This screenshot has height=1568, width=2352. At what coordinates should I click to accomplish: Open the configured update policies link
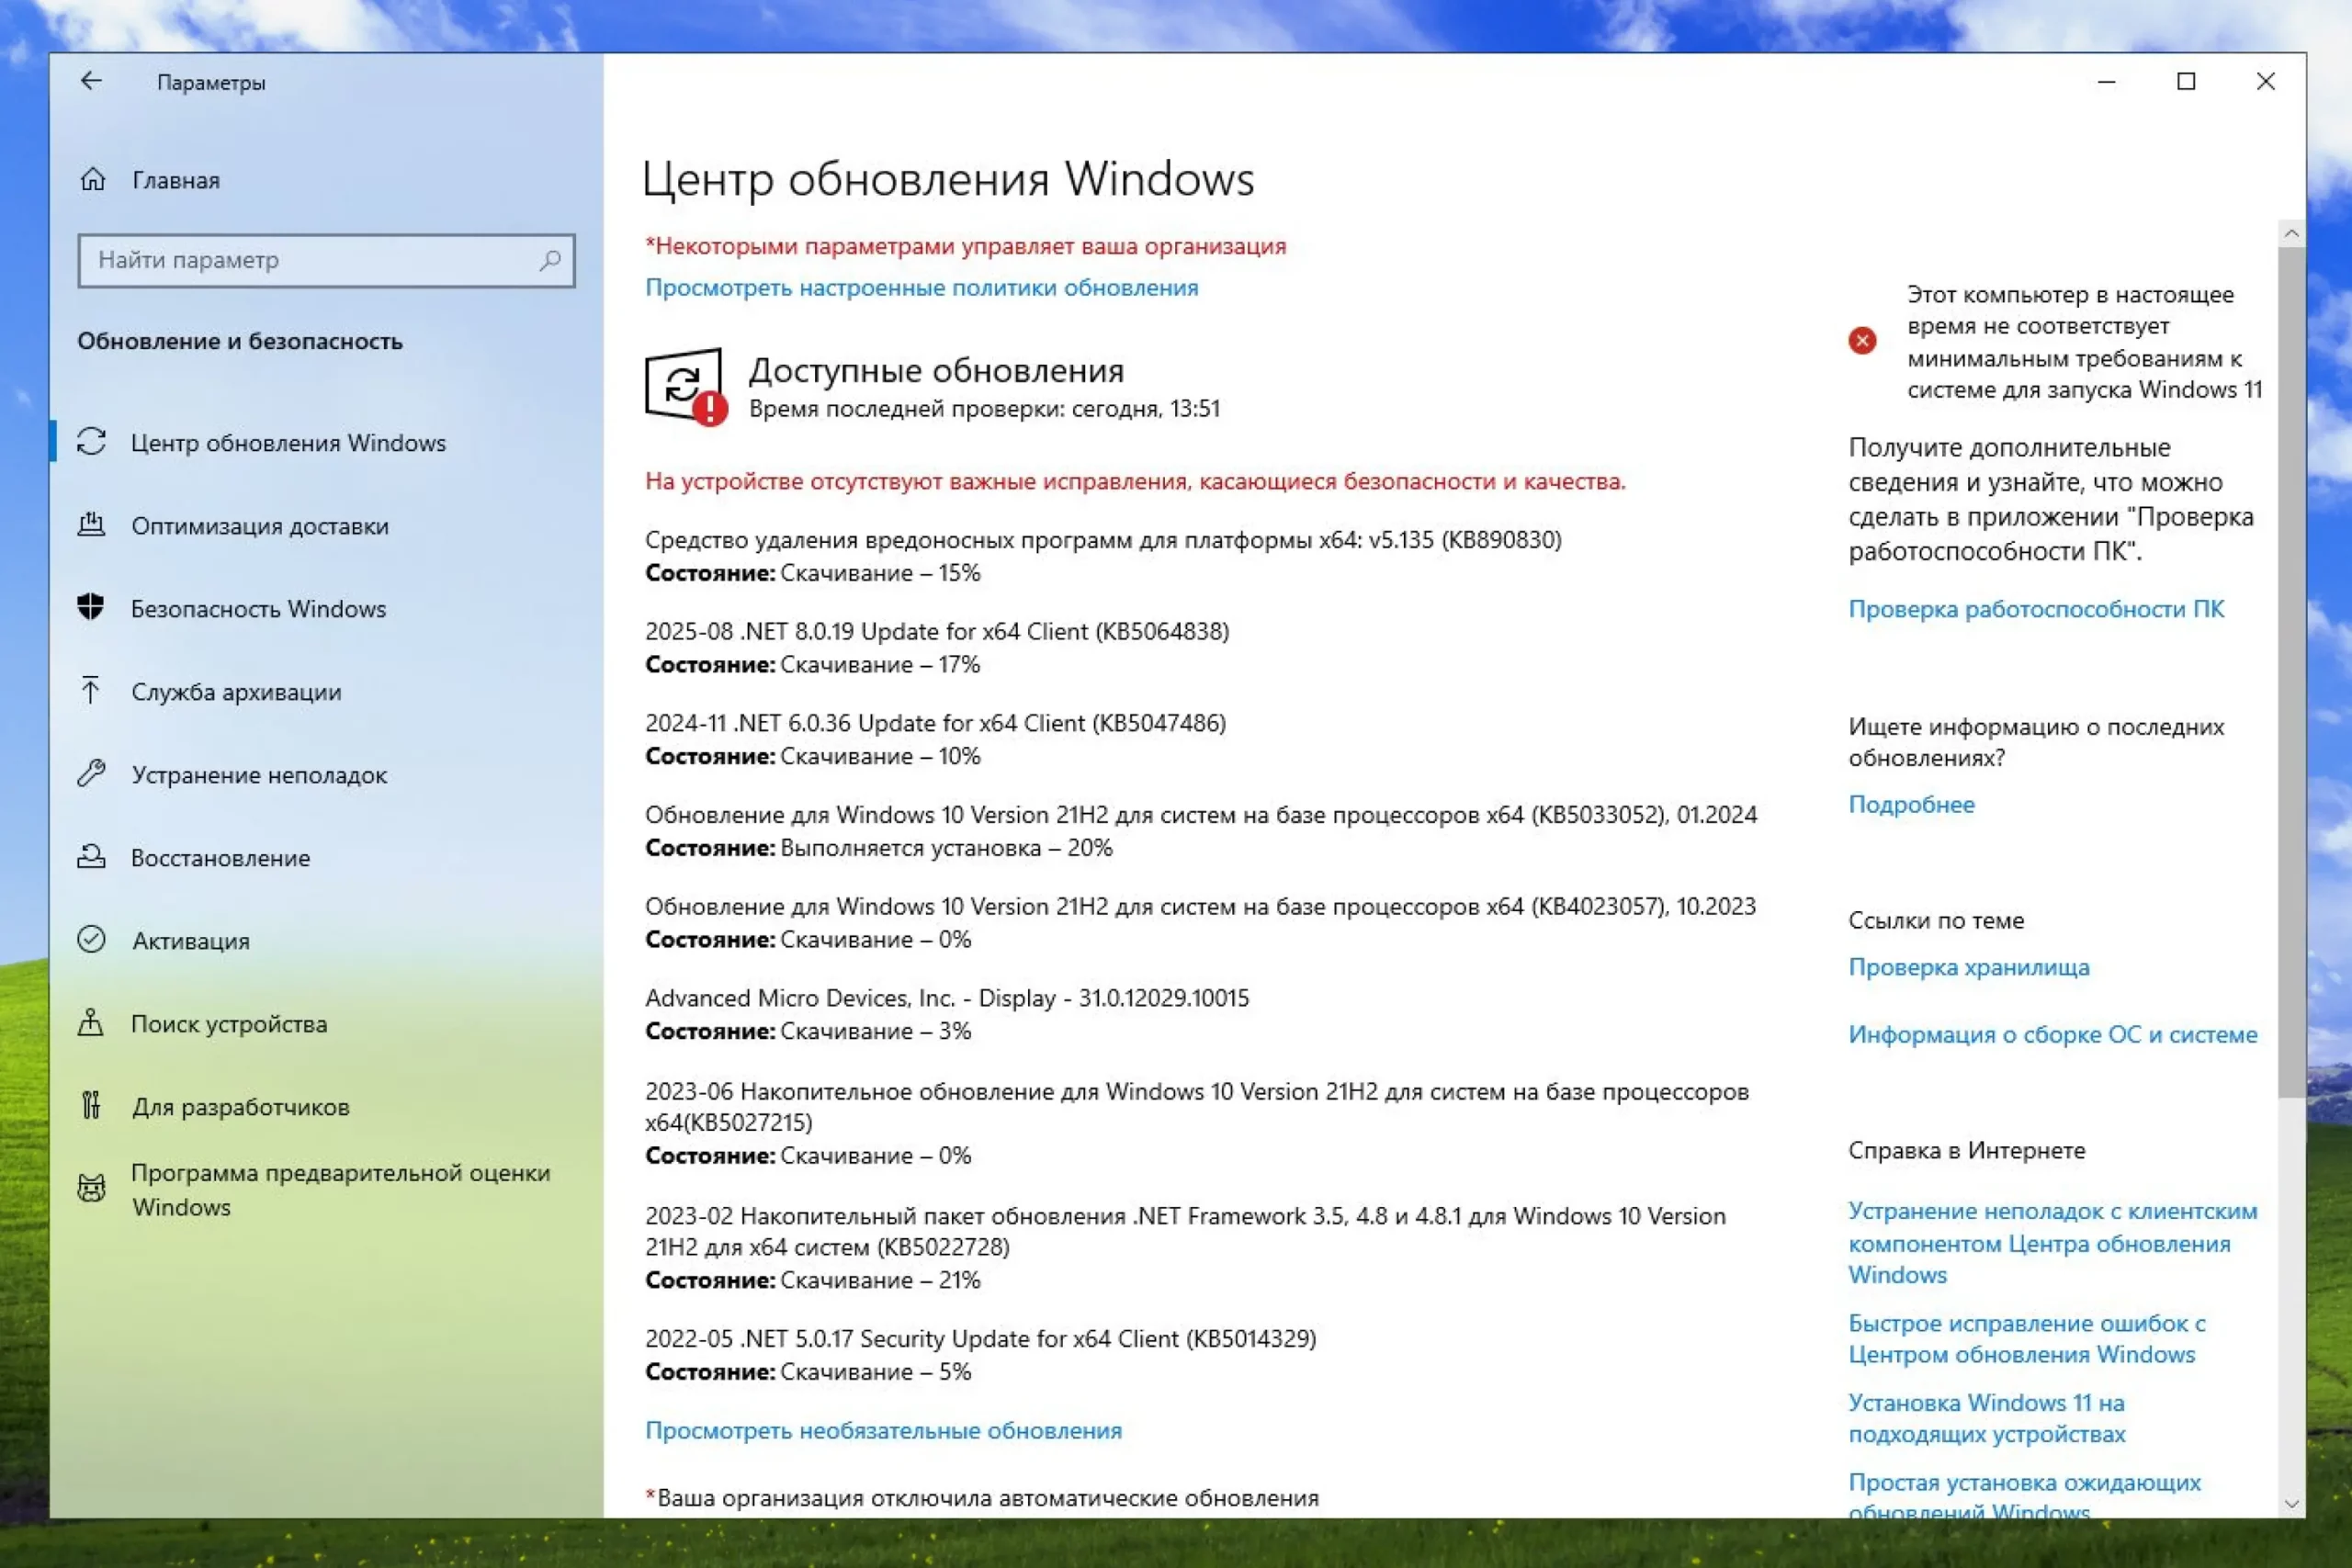click(921, 288)
